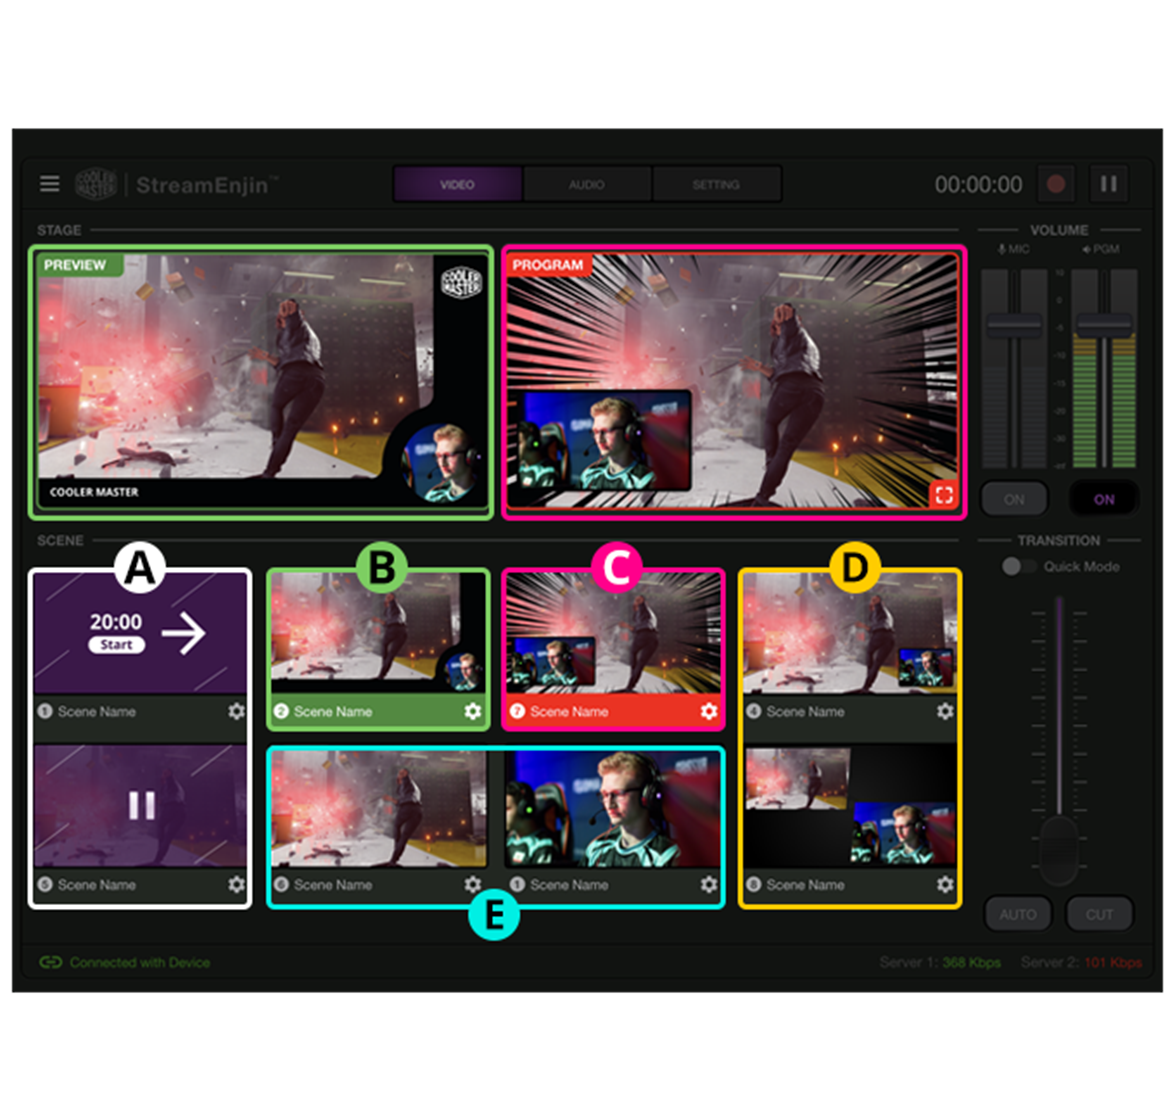The height and width of the screenshot is (1120, 1175).
Task: Select the red-labeled comic burst scene thumbnail
Action: click(x=614, y=634)
